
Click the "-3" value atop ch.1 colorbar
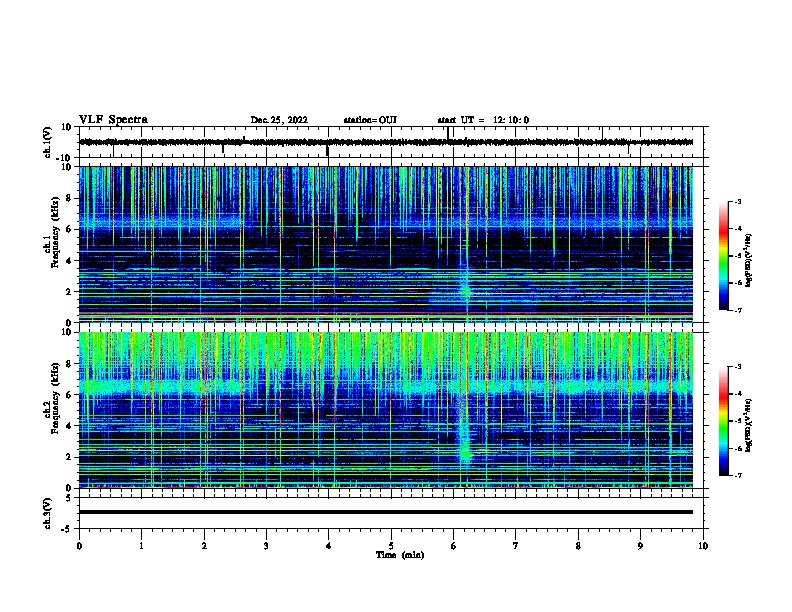(x=737, y=201)
